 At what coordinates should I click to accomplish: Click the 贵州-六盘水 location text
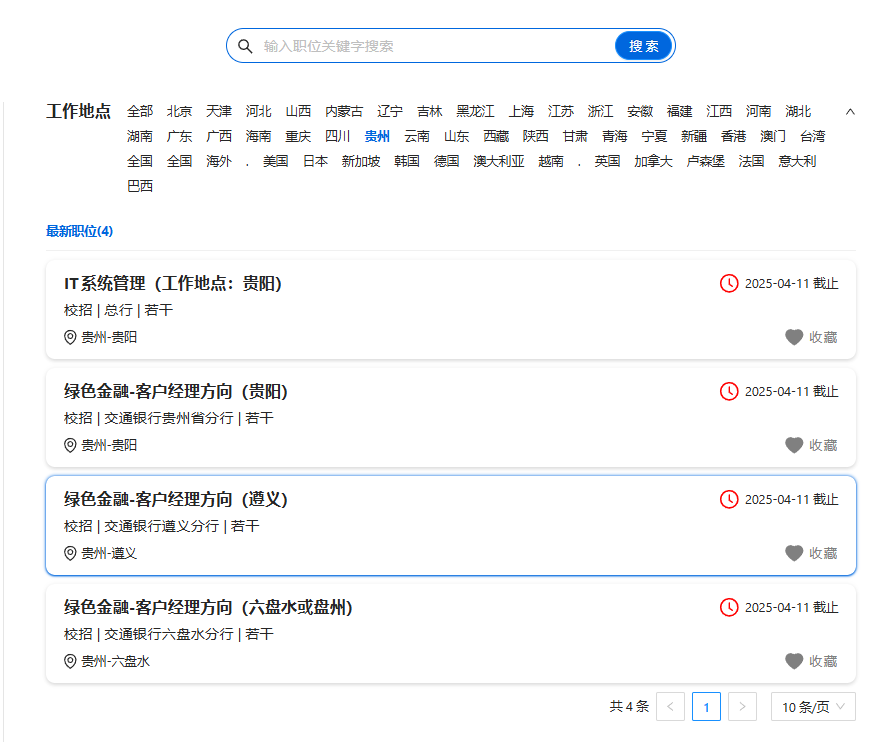point(116,661)
